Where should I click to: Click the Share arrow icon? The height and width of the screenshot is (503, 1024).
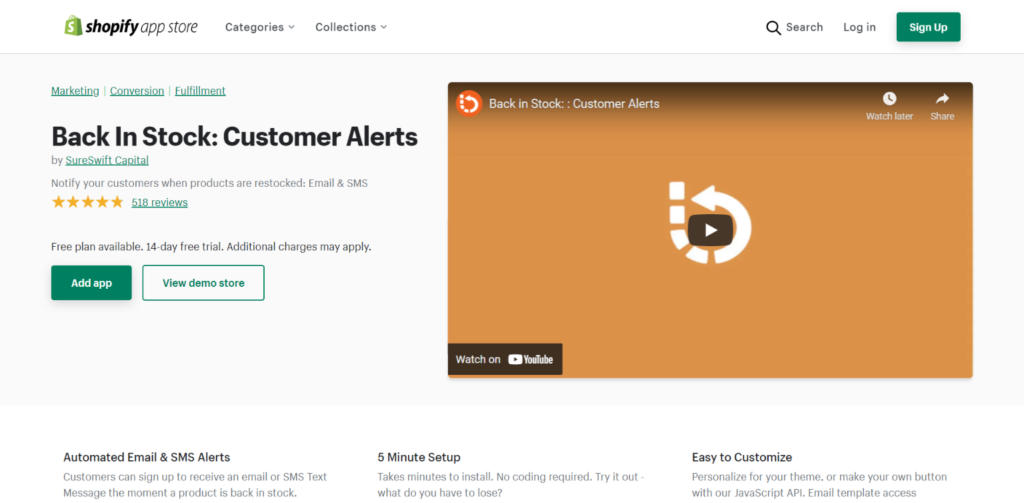pyautogui.click(x=942, y=99)
